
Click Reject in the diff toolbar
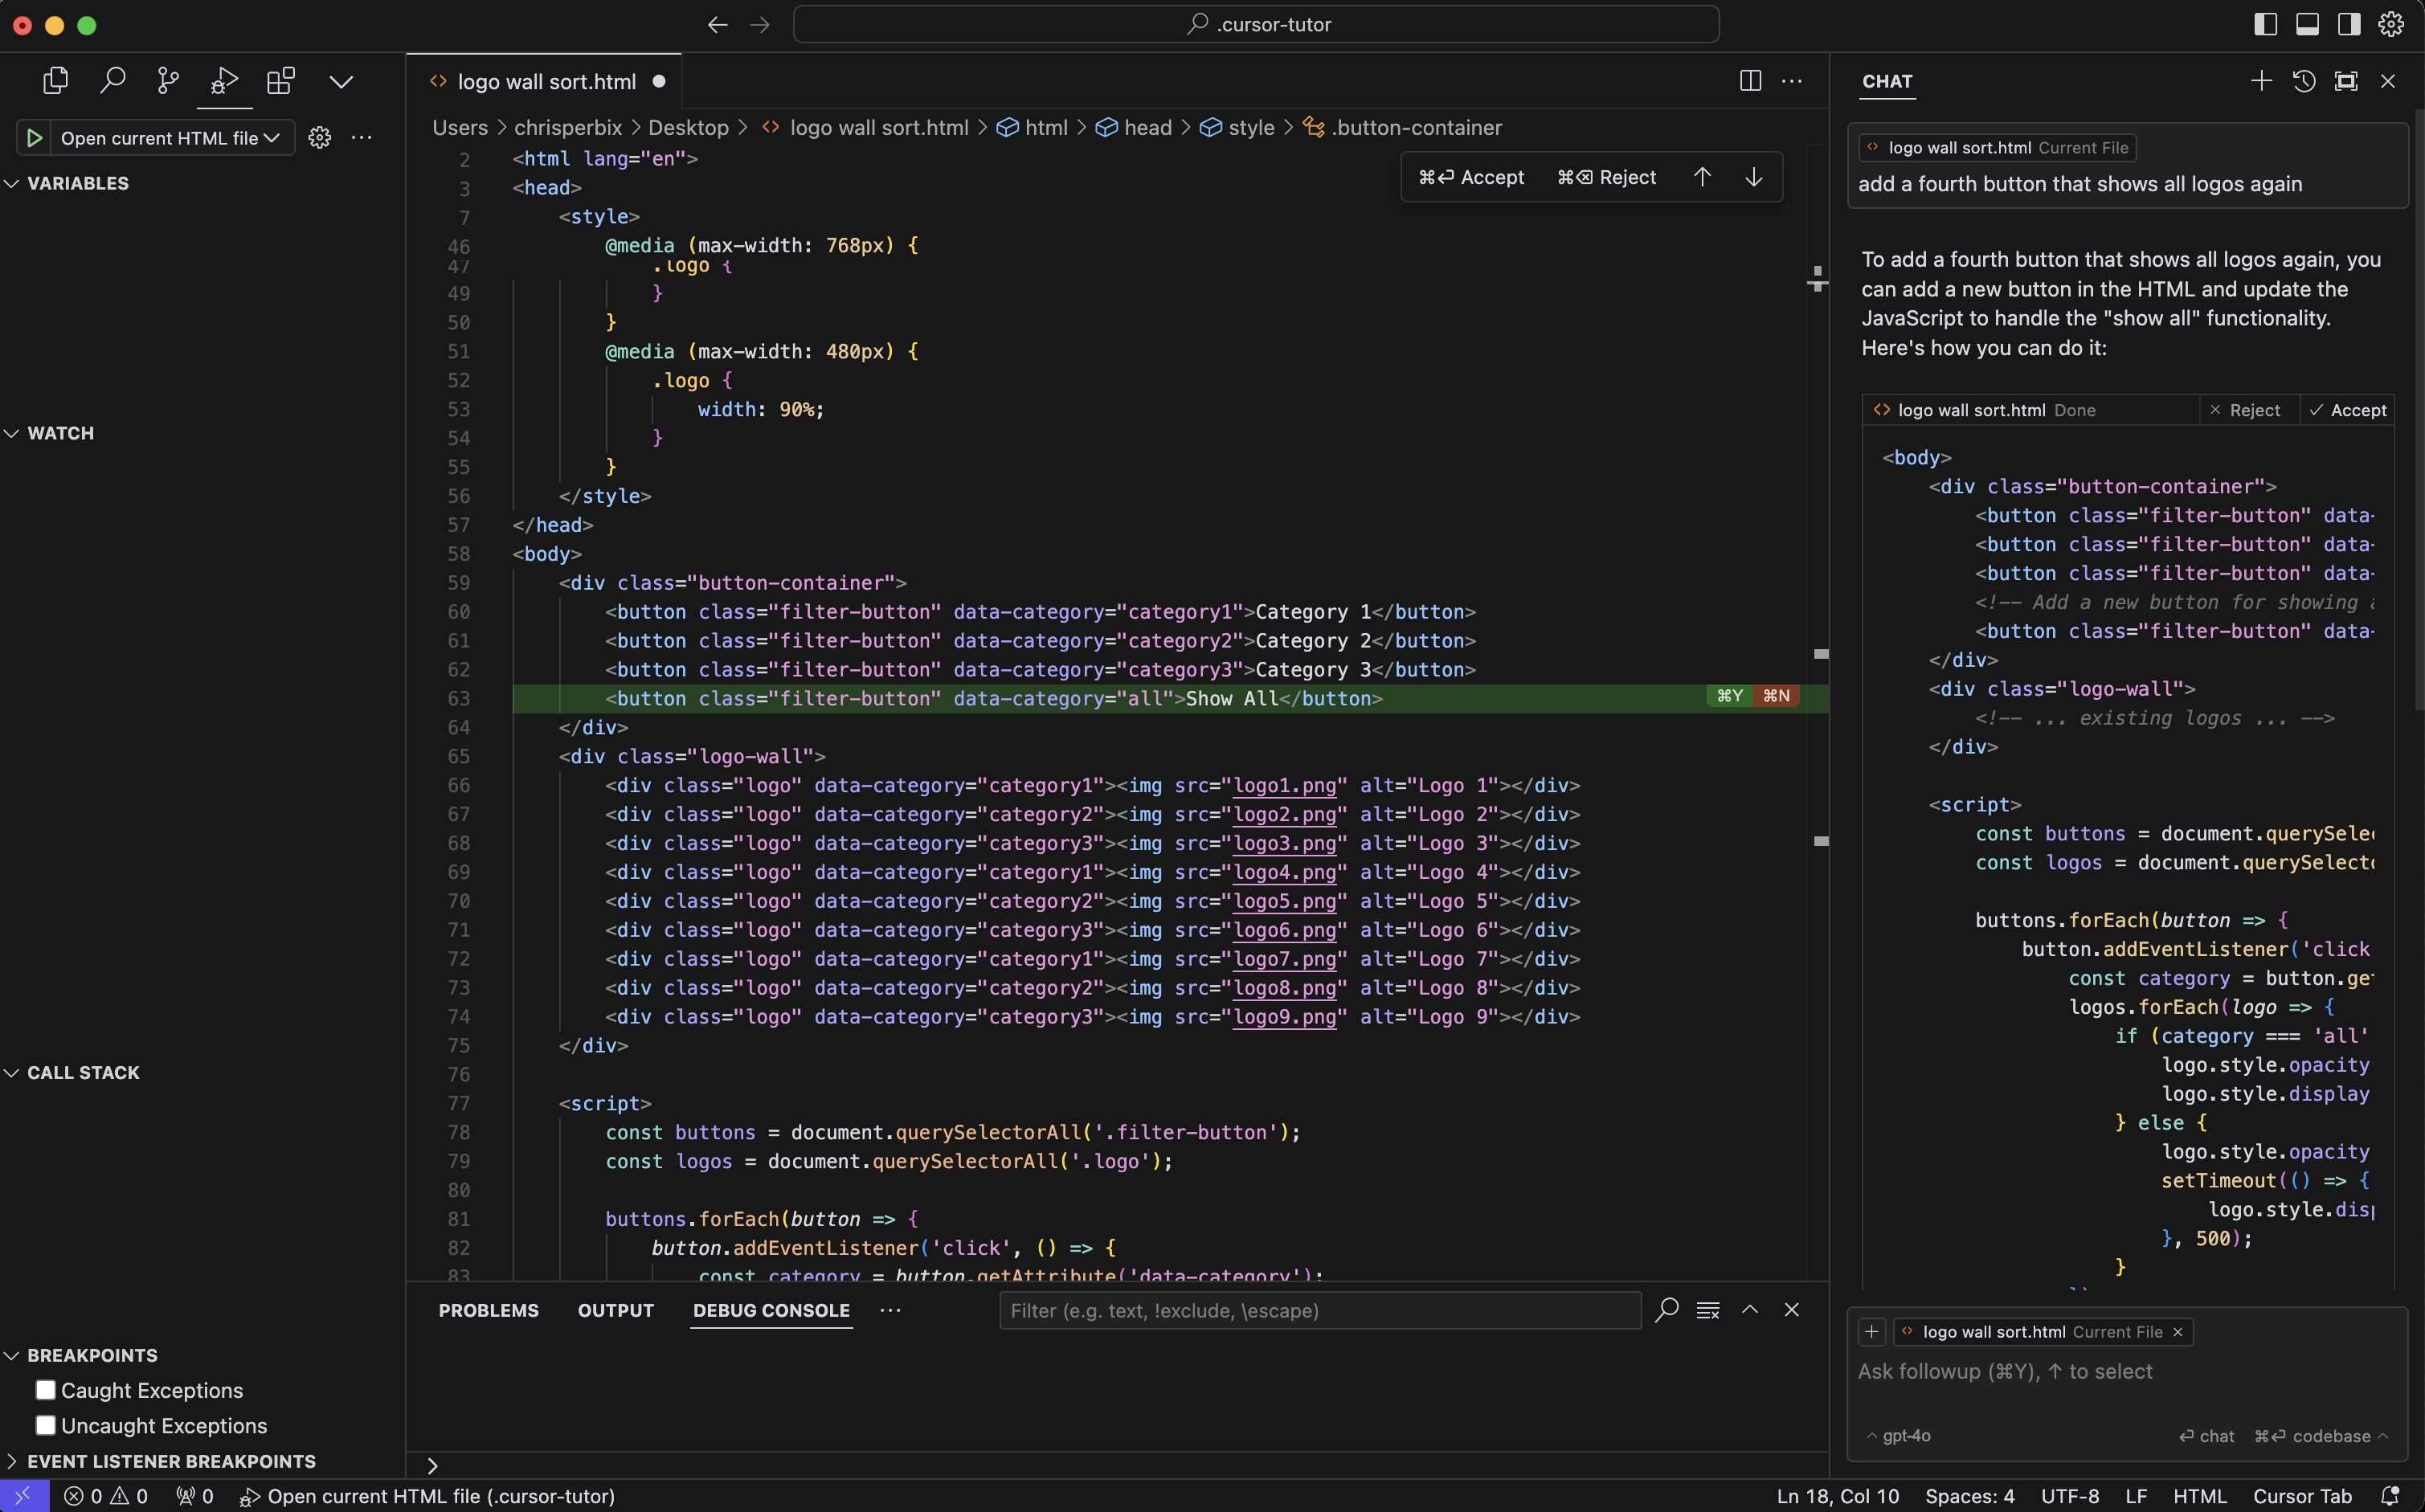[1606, 178]
